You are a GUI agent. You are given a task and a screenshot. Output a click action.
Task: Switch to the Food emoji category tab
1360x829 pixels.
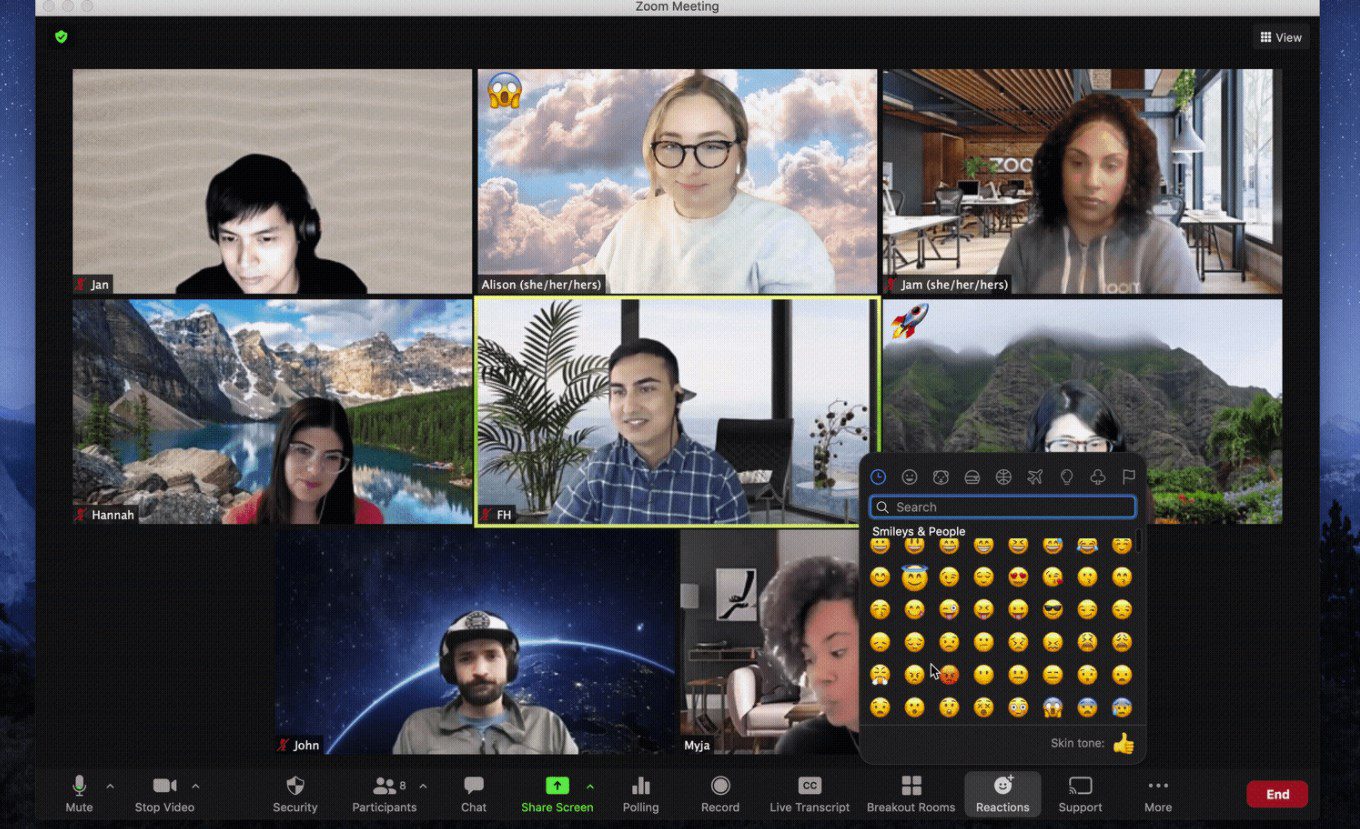click(x=971, y=477)
